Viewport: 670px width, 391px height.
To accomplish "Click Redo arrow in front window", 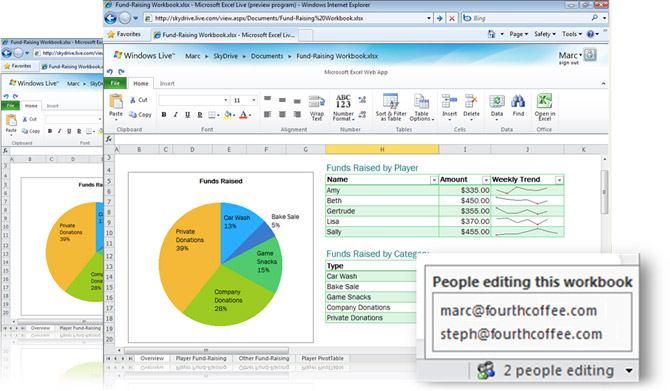I will [x=121, y=72].
